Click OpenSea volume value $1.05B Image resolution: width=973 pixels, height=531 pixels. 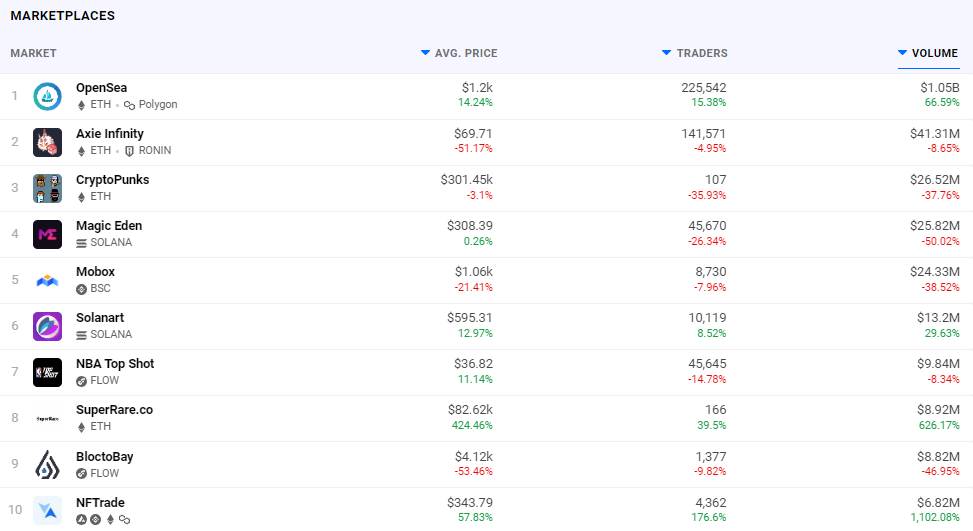[939, 87]
